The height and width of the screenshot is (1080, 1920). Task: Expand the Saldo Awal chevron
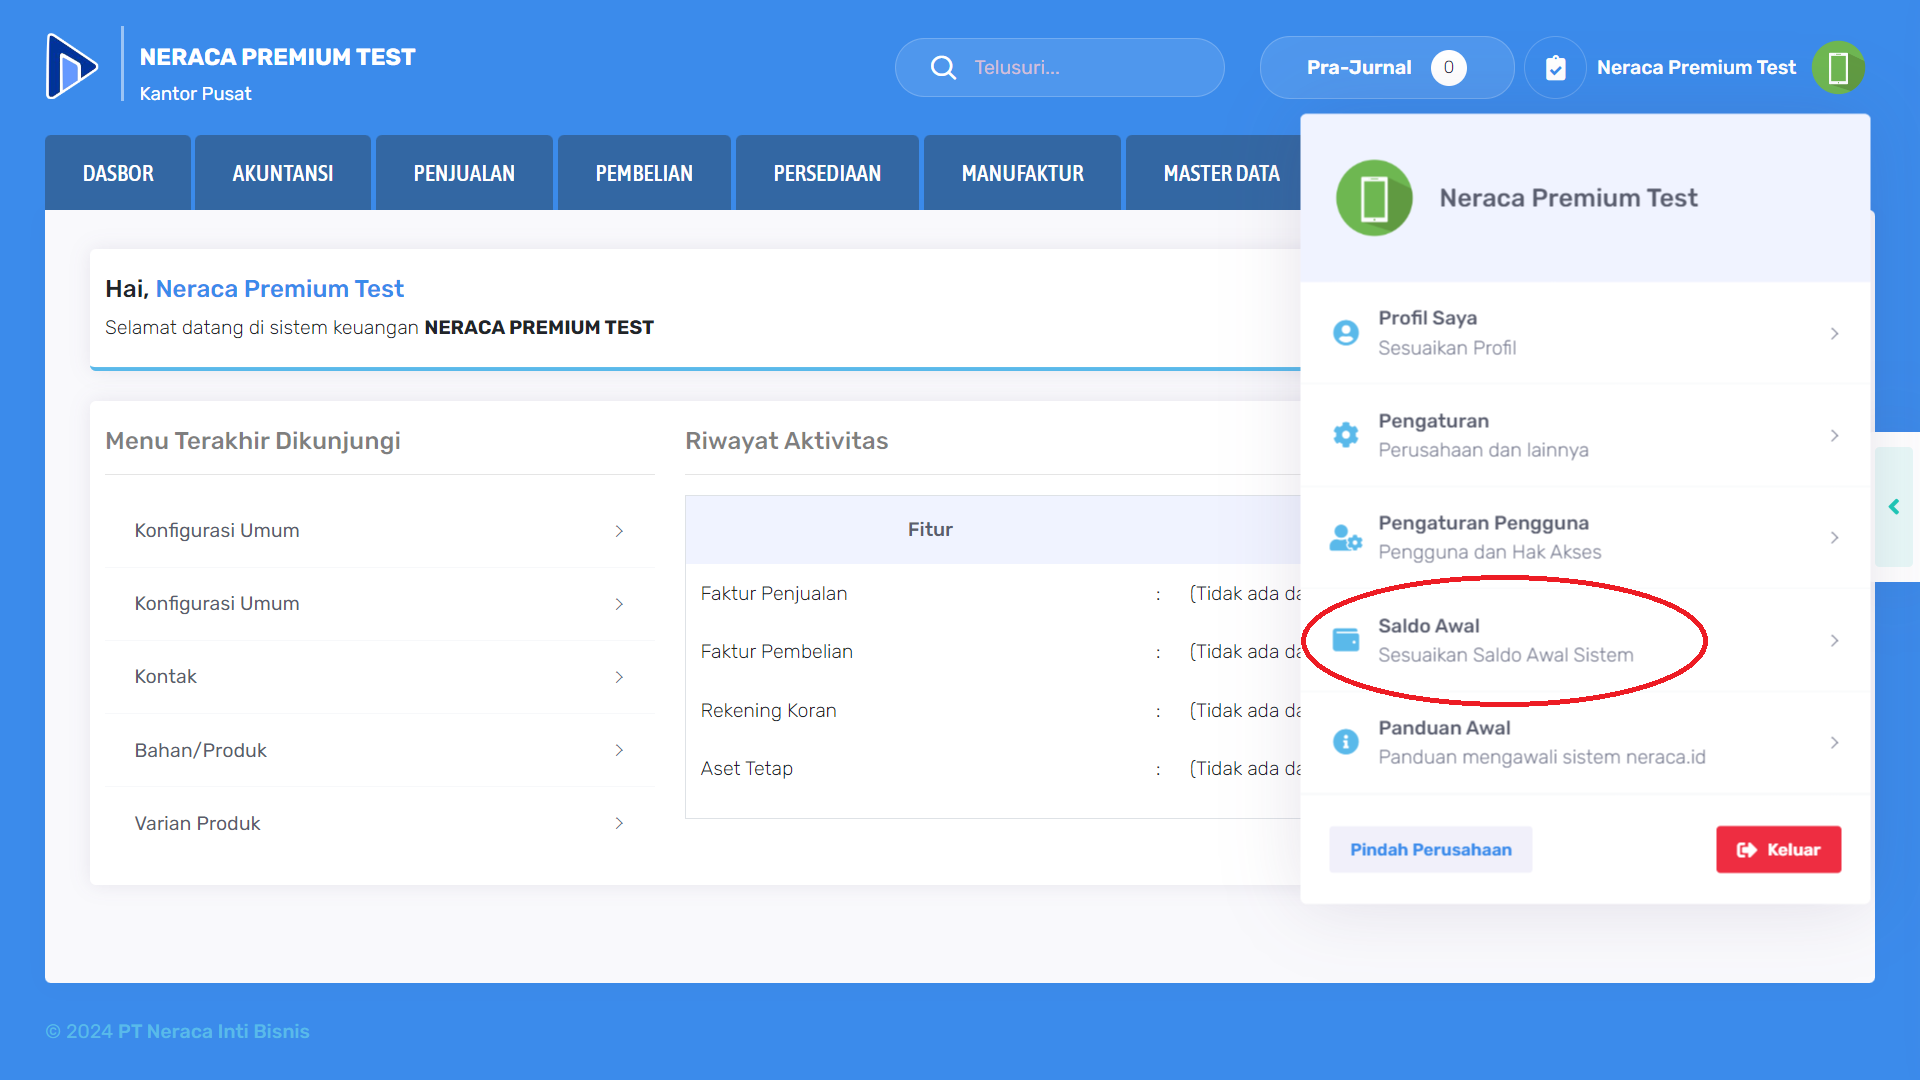[x=1835, y=640]
